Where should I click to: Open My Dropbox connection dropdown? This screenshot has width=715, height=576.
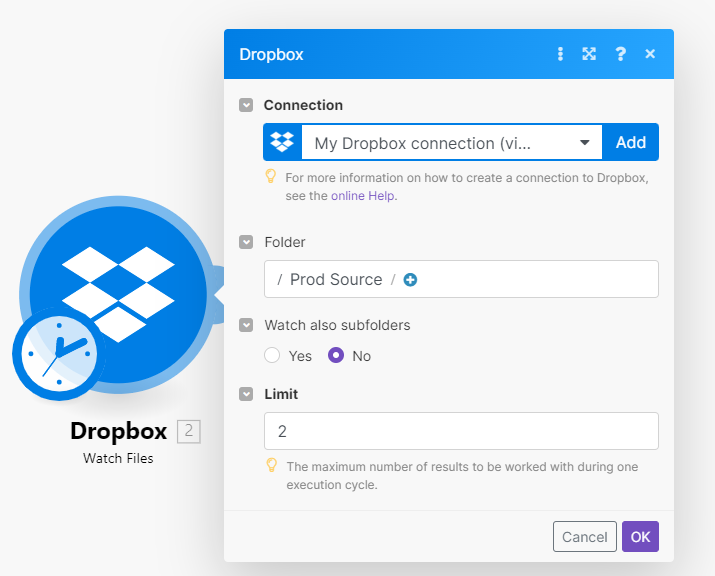(452, 143)
